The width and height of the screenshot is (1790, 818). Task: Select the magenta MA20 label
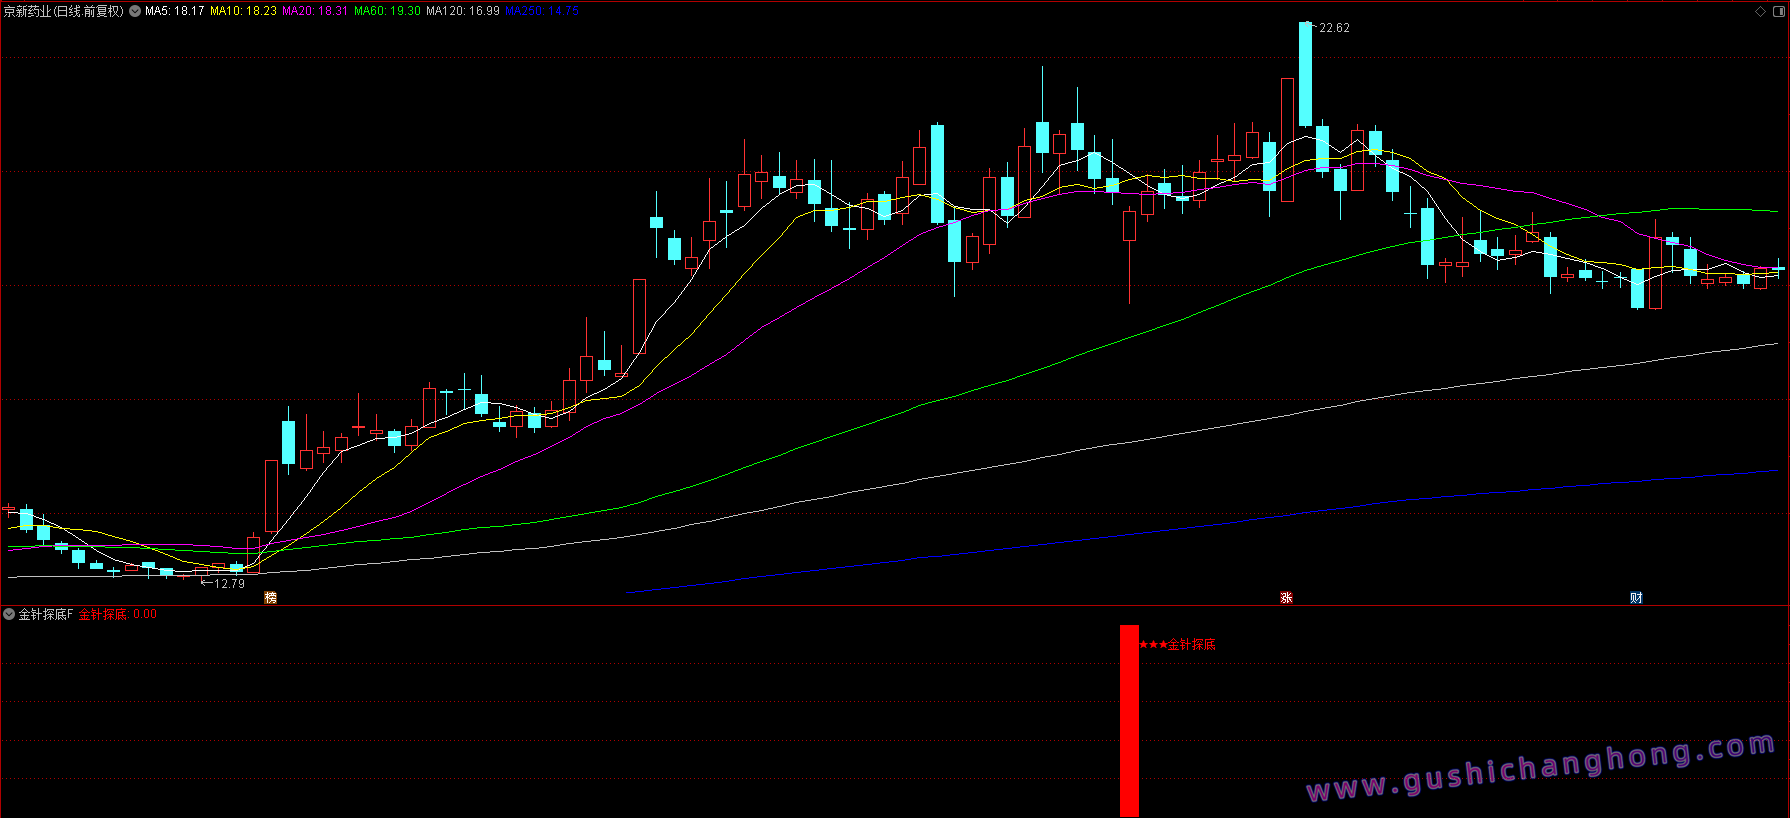coord(315,11)
